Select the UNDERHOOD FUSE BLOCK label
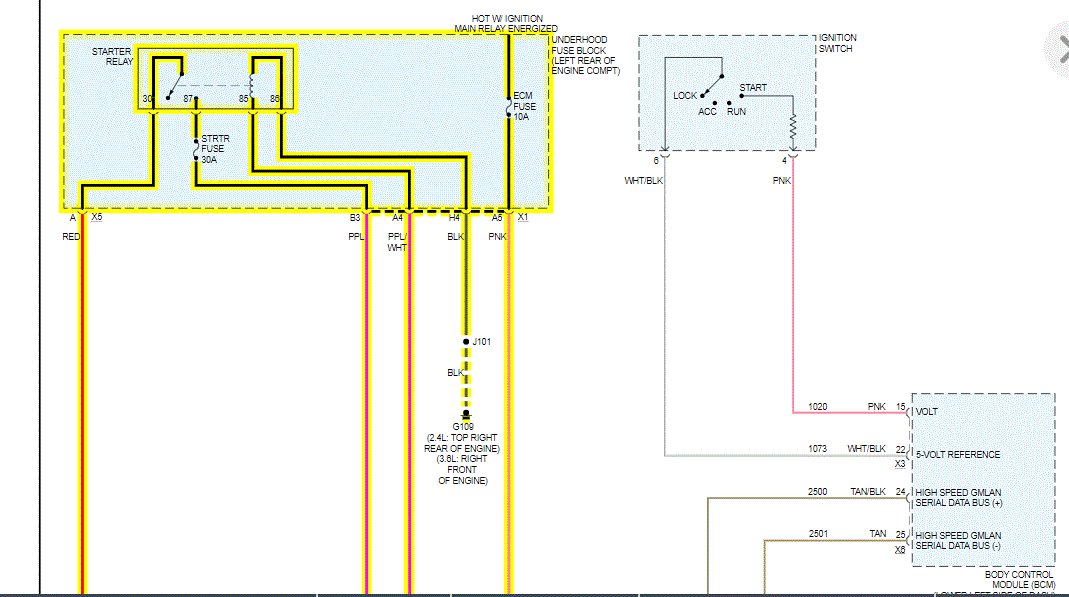 [586, 55]
